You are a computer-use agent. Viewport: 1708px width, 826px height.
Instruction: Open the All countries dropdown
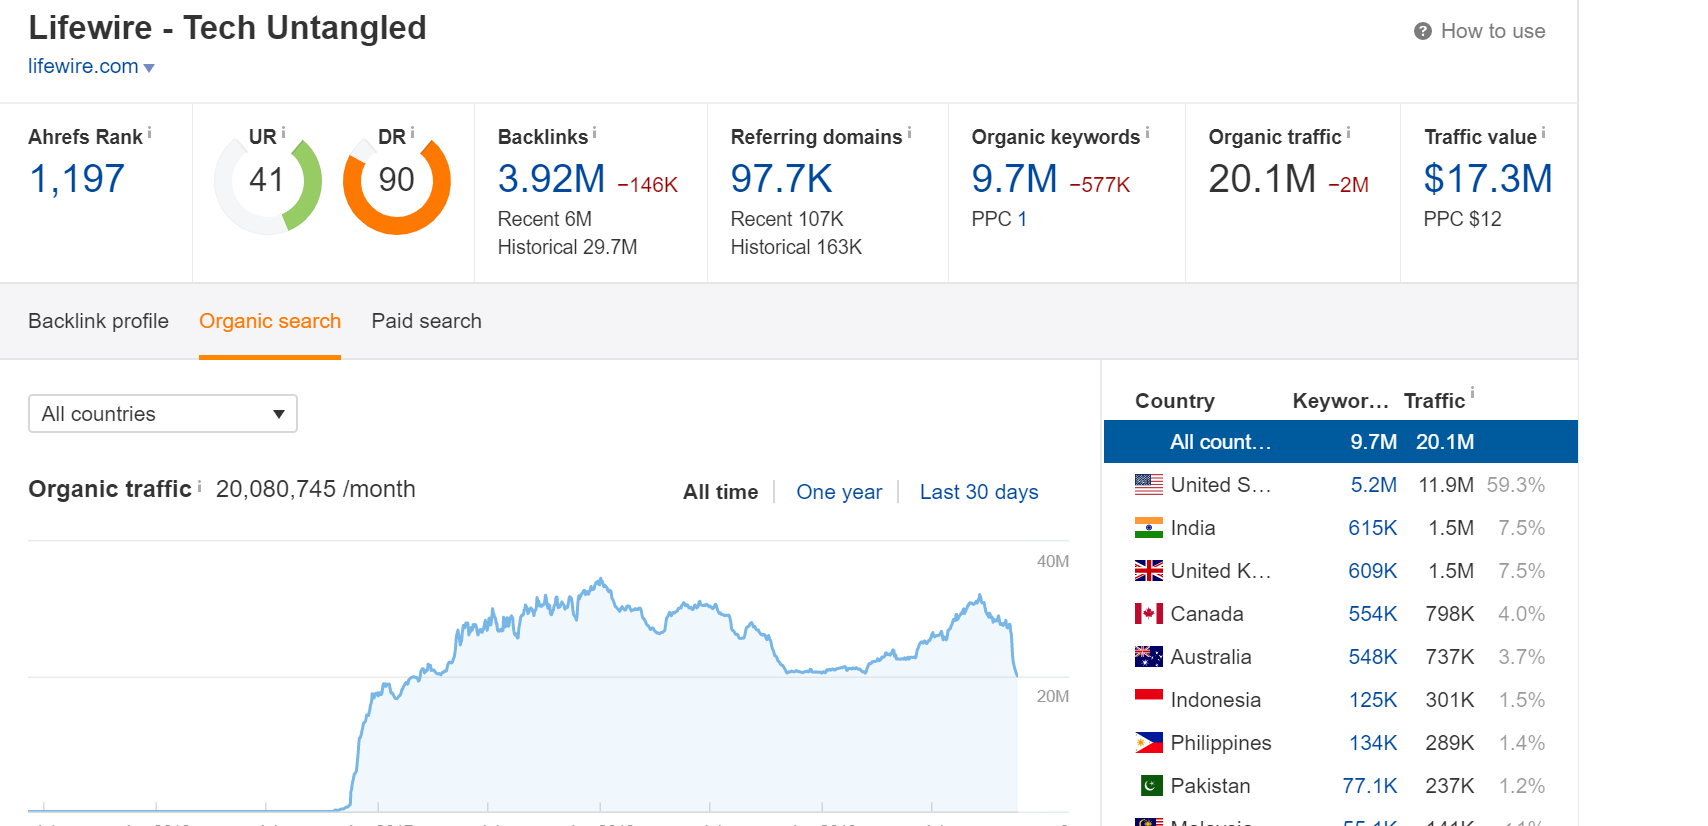[x=163, y=414]
